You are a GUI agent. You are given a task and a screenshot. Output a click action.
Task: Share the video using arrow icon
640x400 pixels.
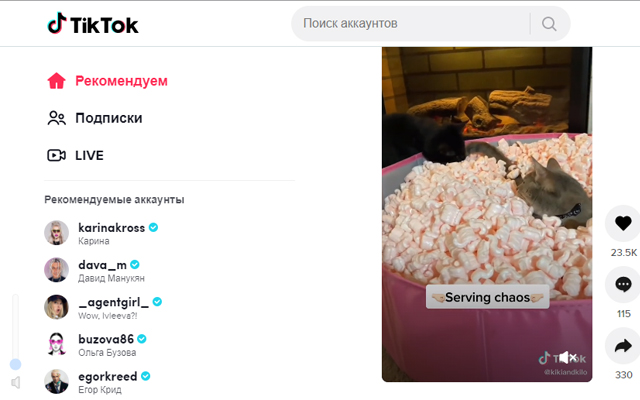point(623,346)
